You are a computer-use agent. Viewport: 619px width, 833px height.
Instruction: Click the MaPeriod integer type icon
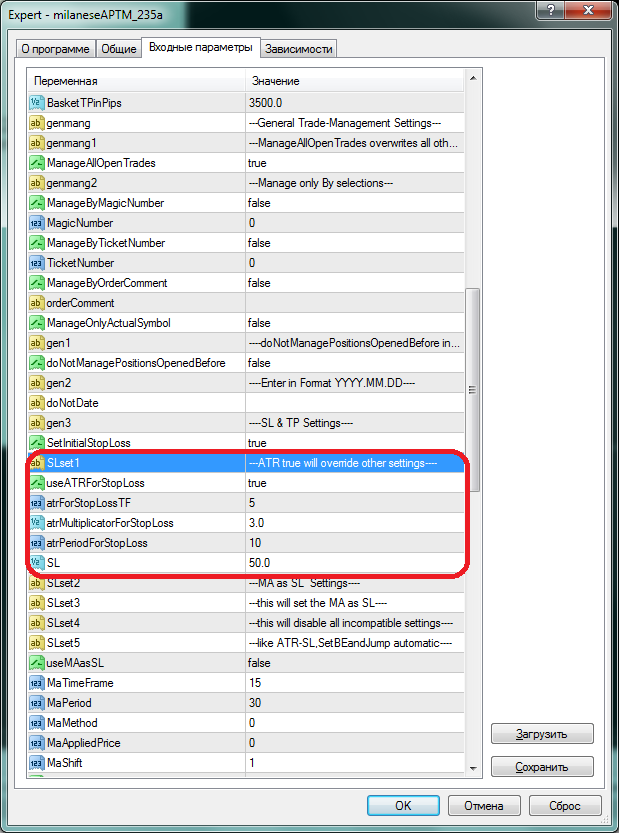pos(37,703)
